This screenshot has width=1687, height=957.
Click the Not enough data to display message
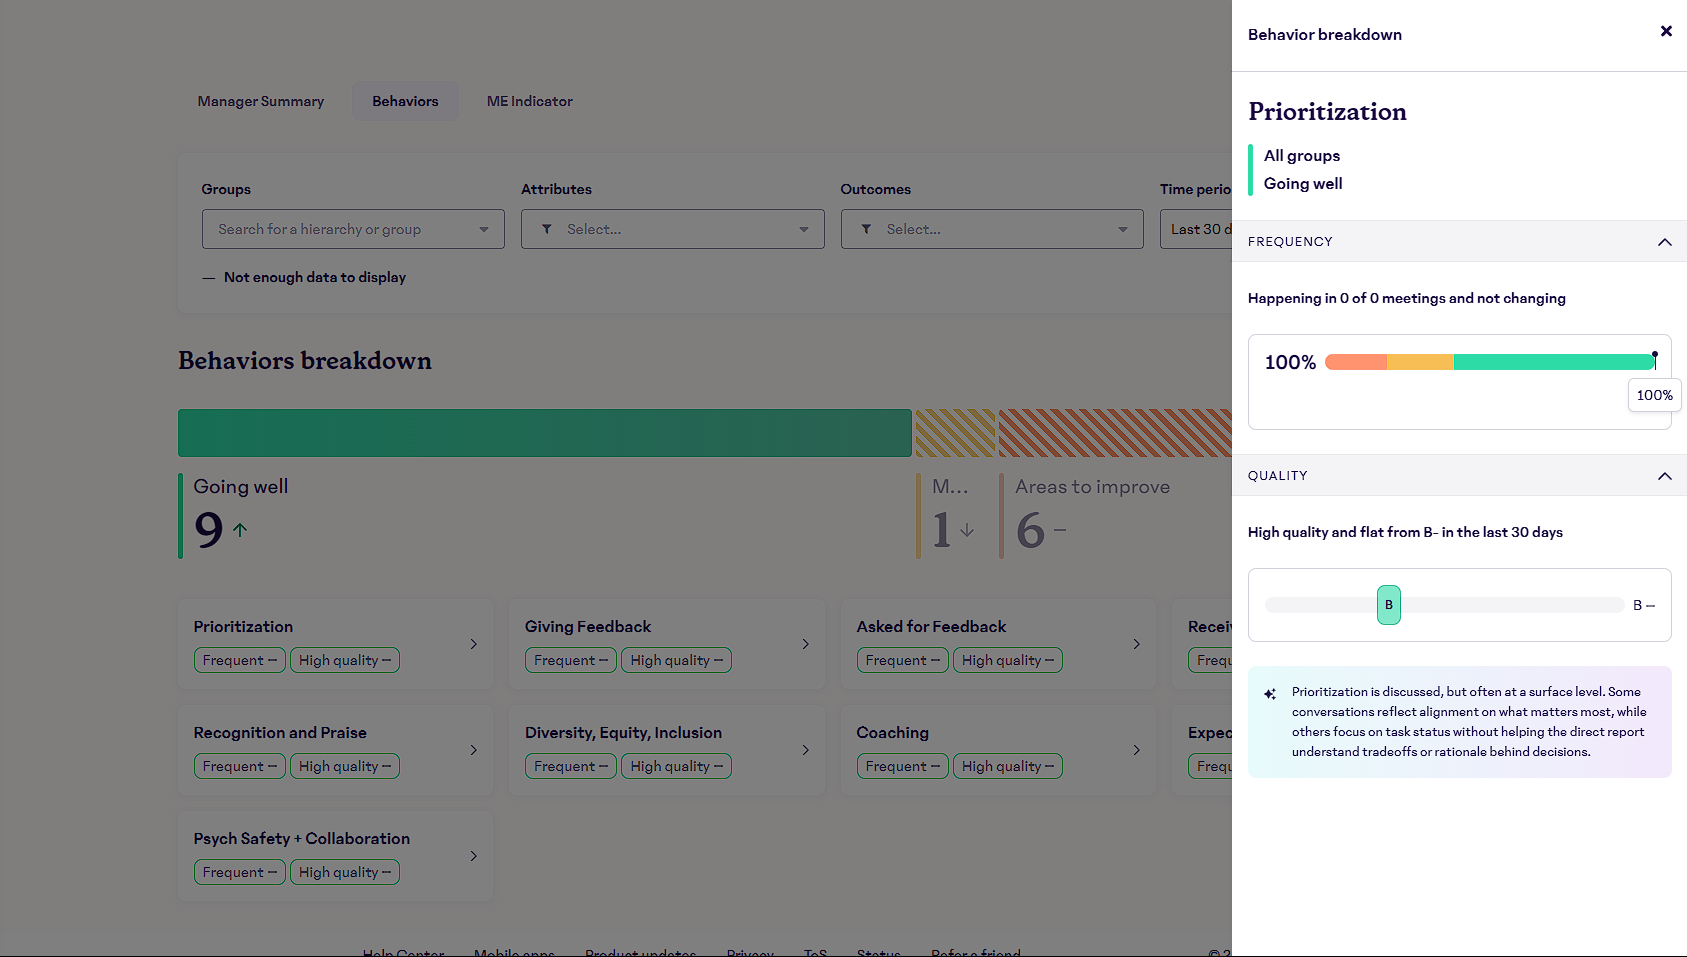[314, 277]
